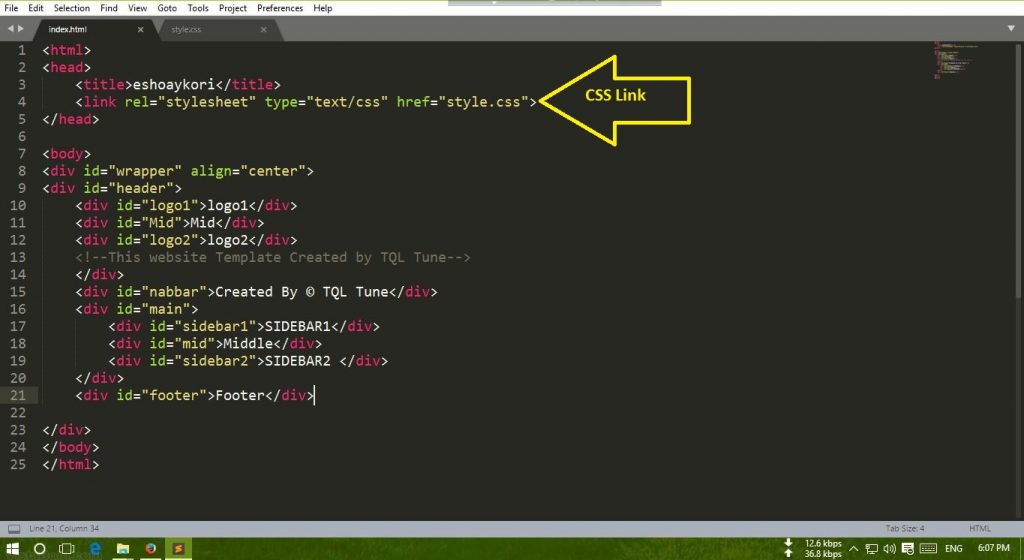The height and width of the screenshot is (560, 1024).
Task: Show hidden system tray icons
Action: coord(853,548)
